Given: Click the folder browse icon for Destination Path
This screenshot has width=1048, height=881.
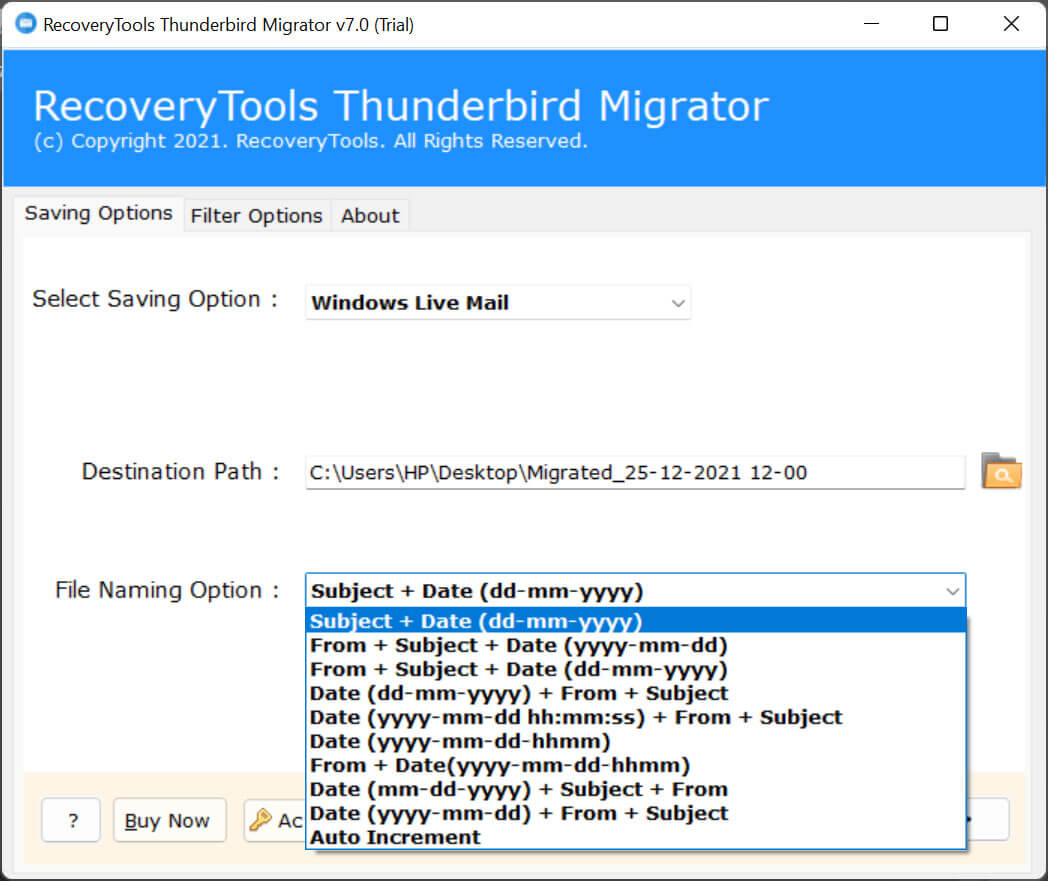Looking at the screenshot, I should pyautogui.click(x=1001, y=471).
